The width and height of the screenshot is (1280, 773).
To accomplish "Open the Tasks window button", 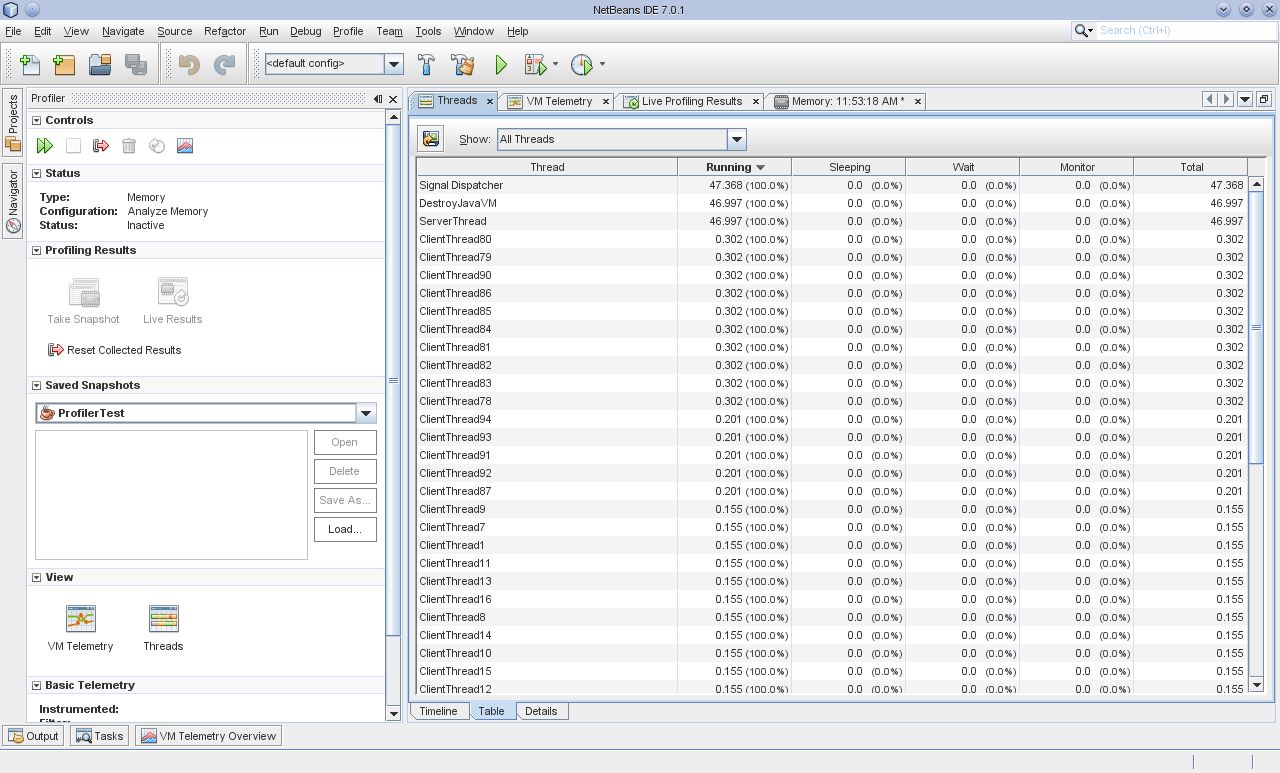I will 99,736.
